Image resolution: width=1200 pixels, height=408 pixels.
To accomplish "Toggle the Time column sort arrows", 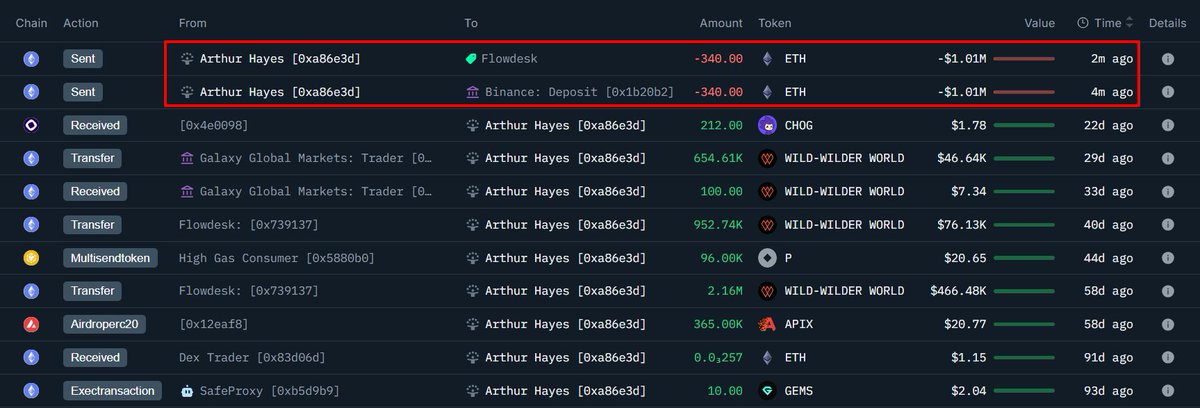I will [1130, 22].
